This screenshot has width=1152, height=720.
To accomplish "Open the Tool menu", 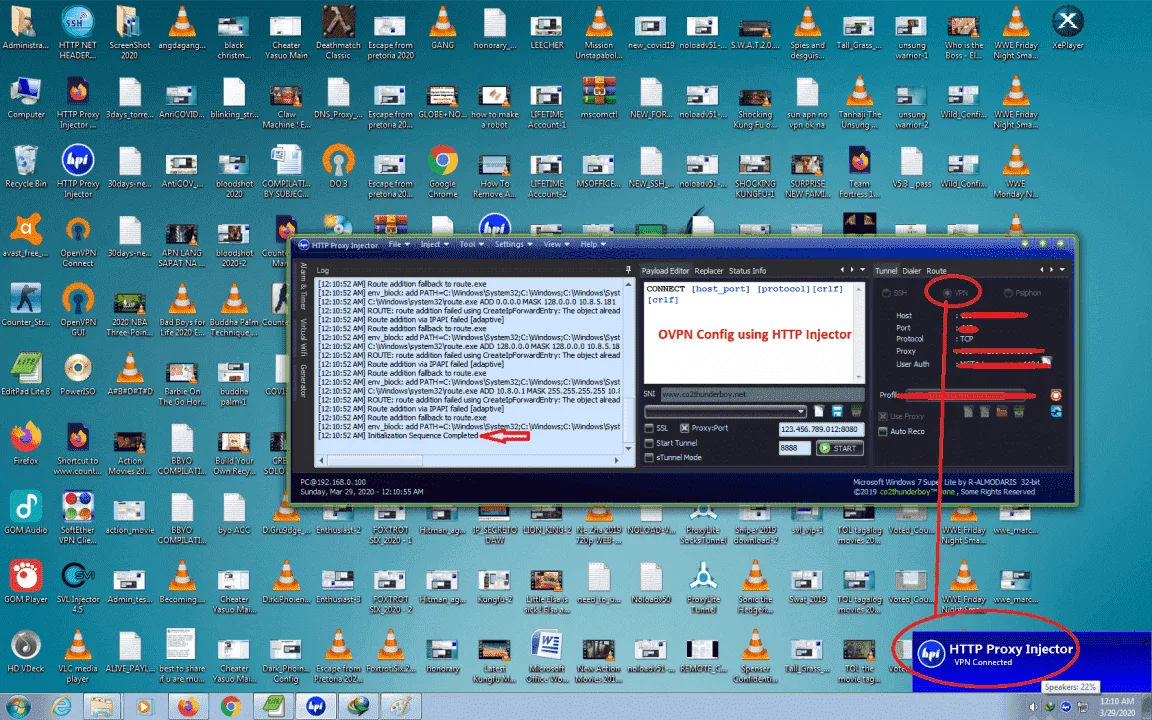I will [x=472, y=245].
